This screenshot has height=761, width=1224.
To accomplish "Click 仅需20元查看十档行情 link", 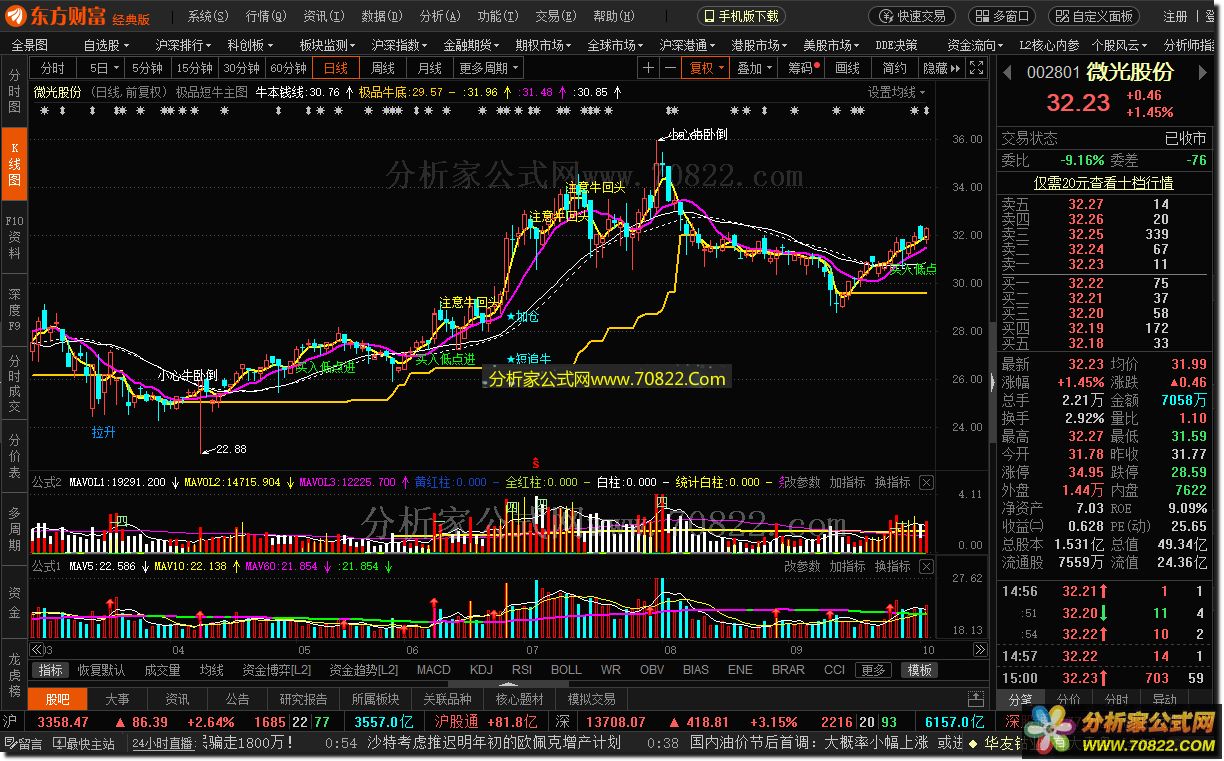I will pos(1103,183).
